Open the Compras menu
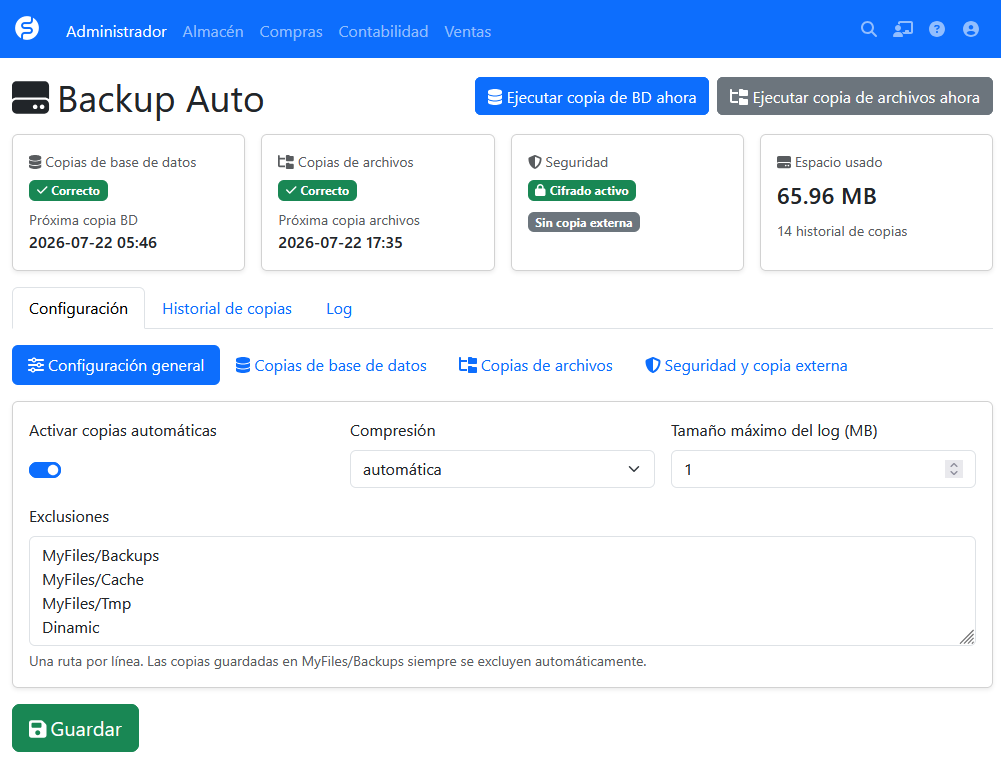The height and width of the screenshot is (766, 1001). tap(291, 31)
